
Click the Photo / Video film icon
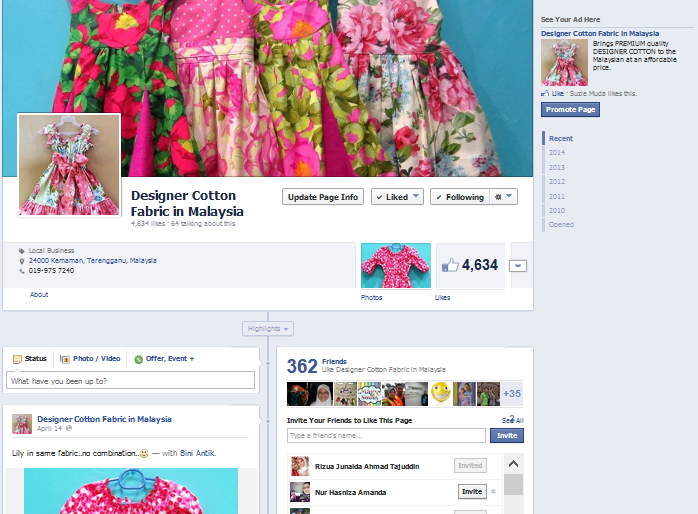[65, 359]
